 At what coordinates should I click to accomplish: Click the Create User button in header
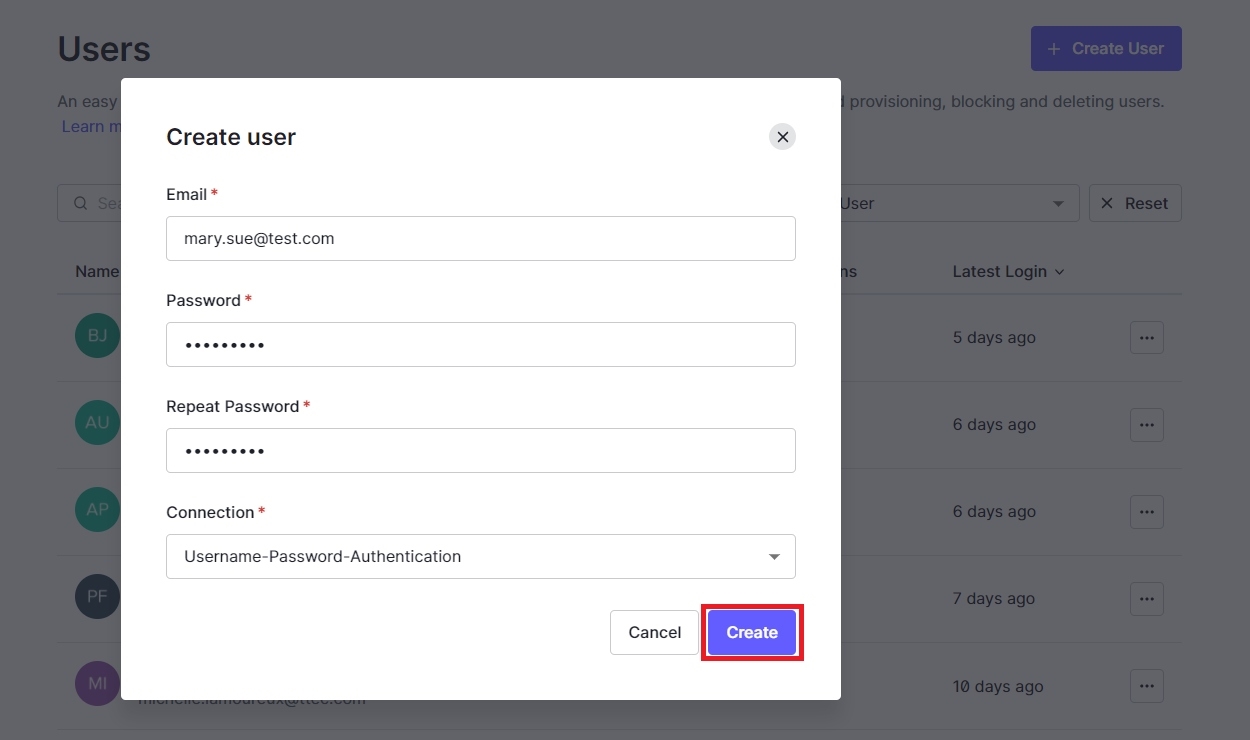point(1106,49)
